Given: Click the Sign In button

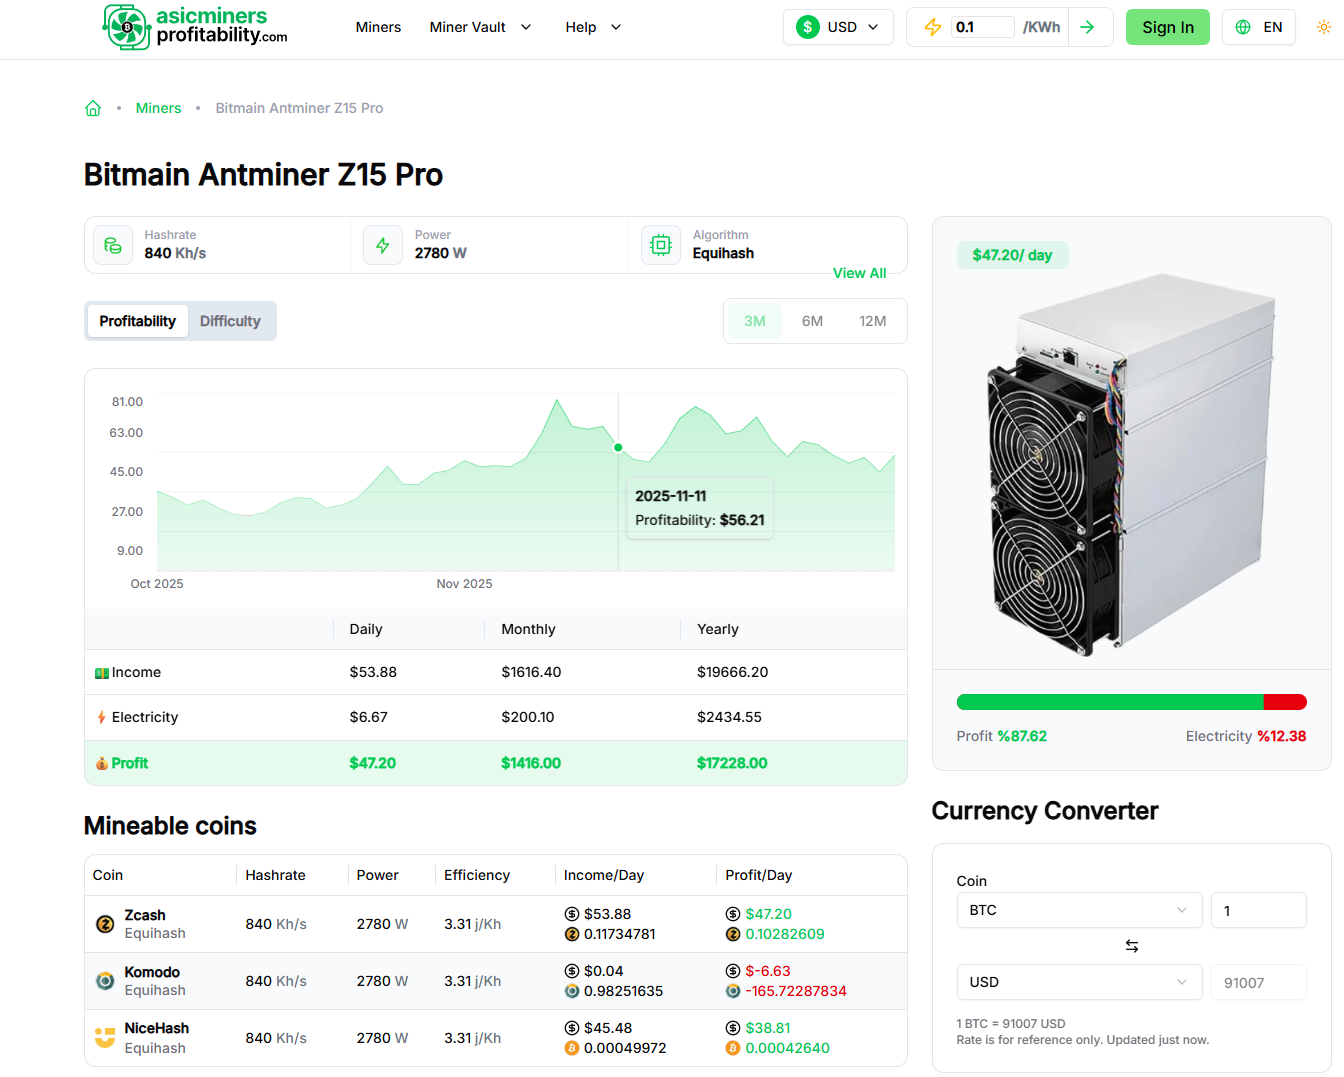Looking at the screenshot, I should 1167,27.
